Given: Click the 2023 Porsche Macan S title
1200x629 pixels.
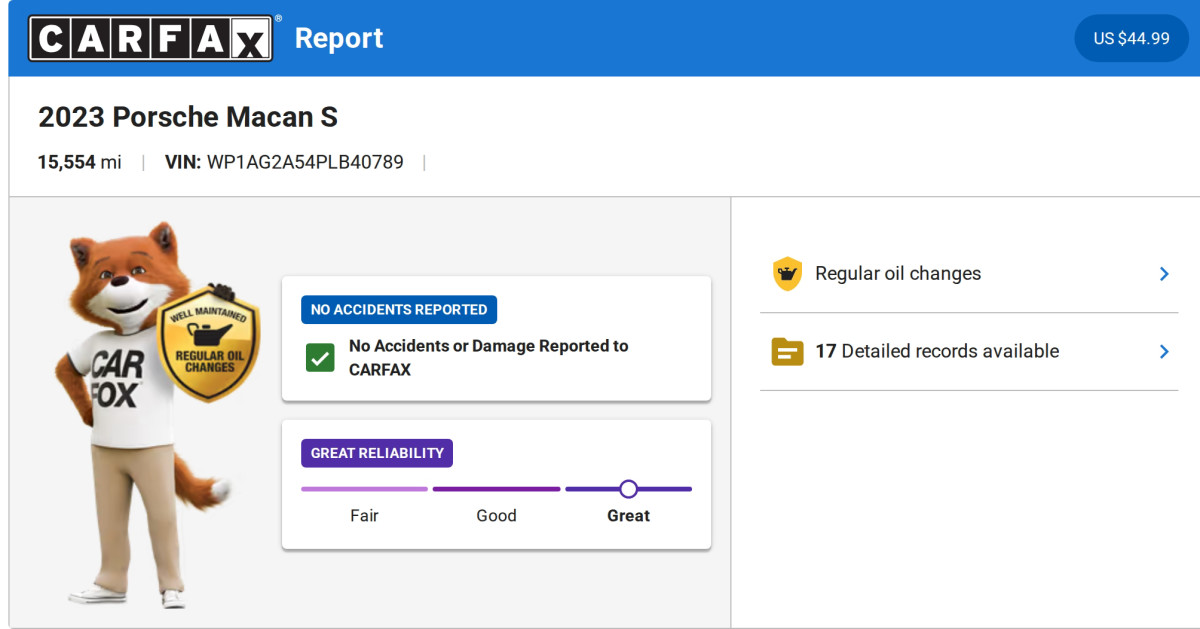Looking at the screenshot, I should [x=188, y=117].
